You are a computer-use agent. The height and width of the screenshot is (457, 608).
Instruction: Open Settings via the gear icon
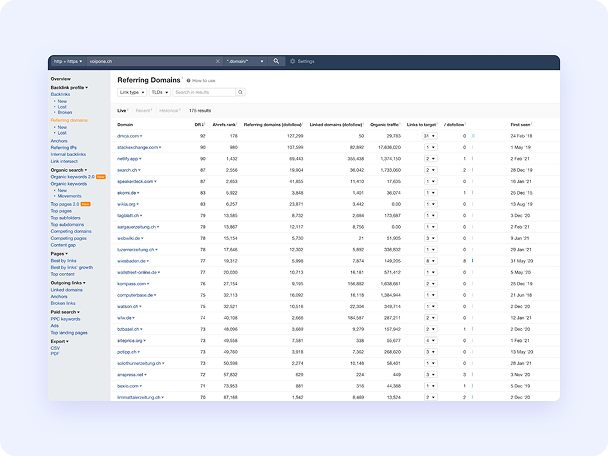click(x=292, y=61)
